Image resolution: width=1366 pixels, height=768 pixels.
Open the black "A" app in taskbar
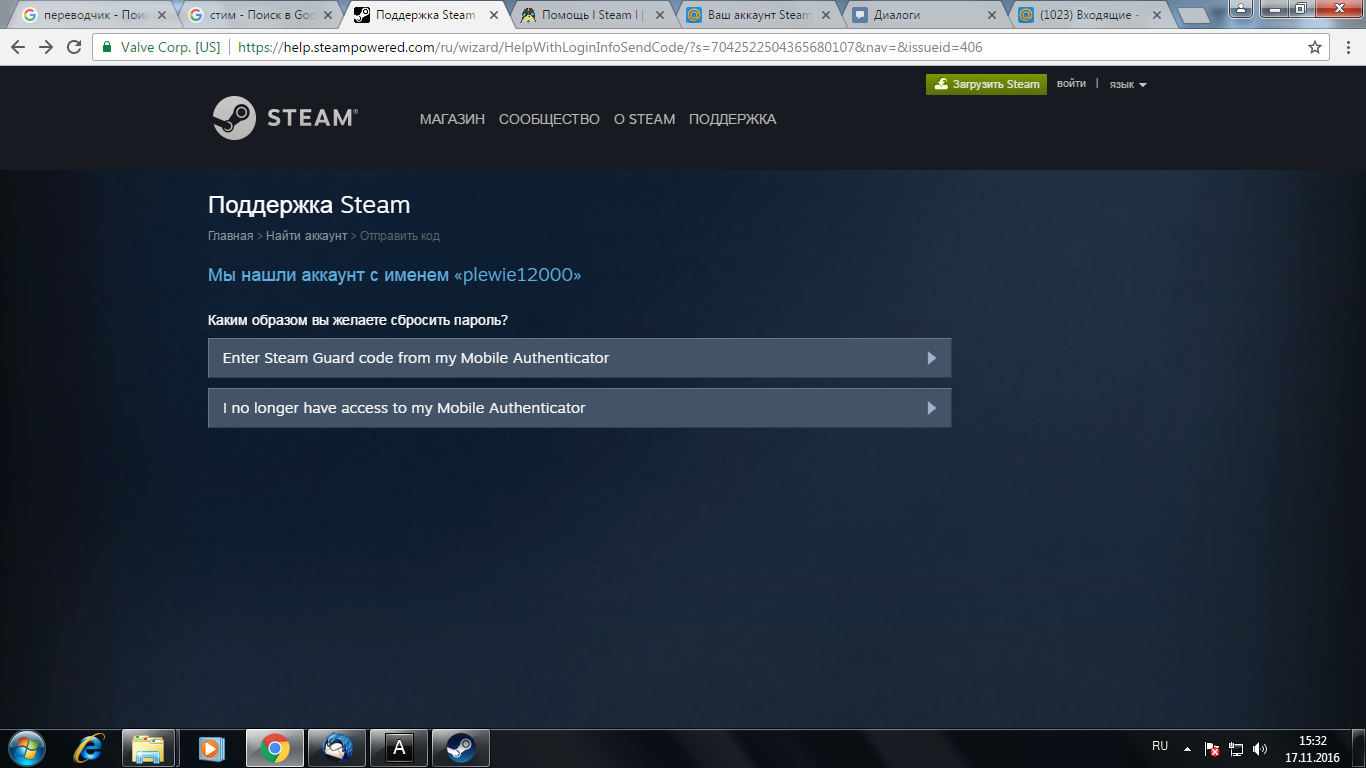(x=399, y=747)
